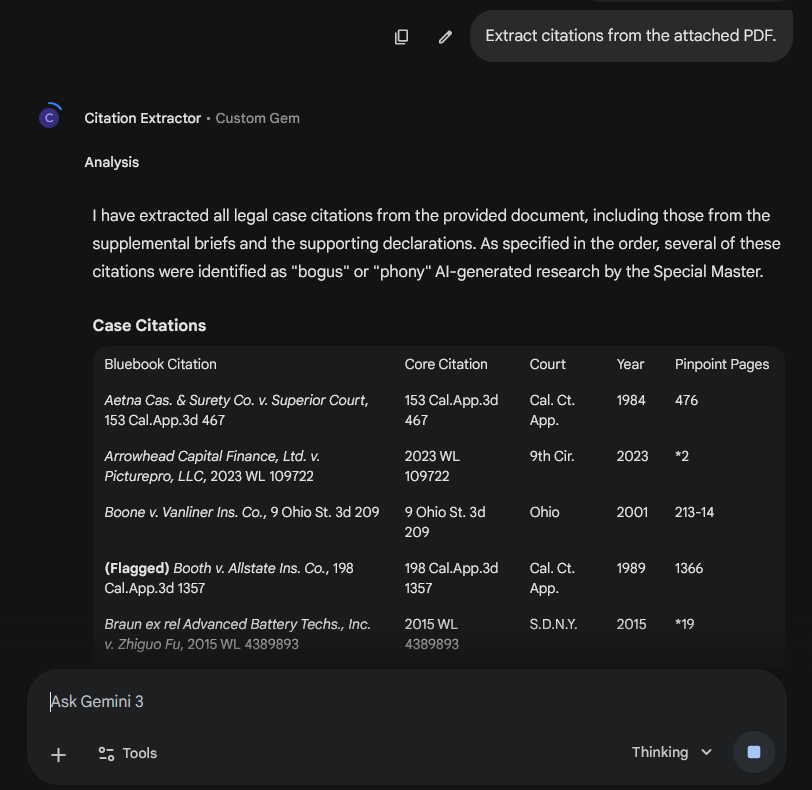Stop response generation with the stop icon
The width and height of the screenshot is (812, 790).
754,752
